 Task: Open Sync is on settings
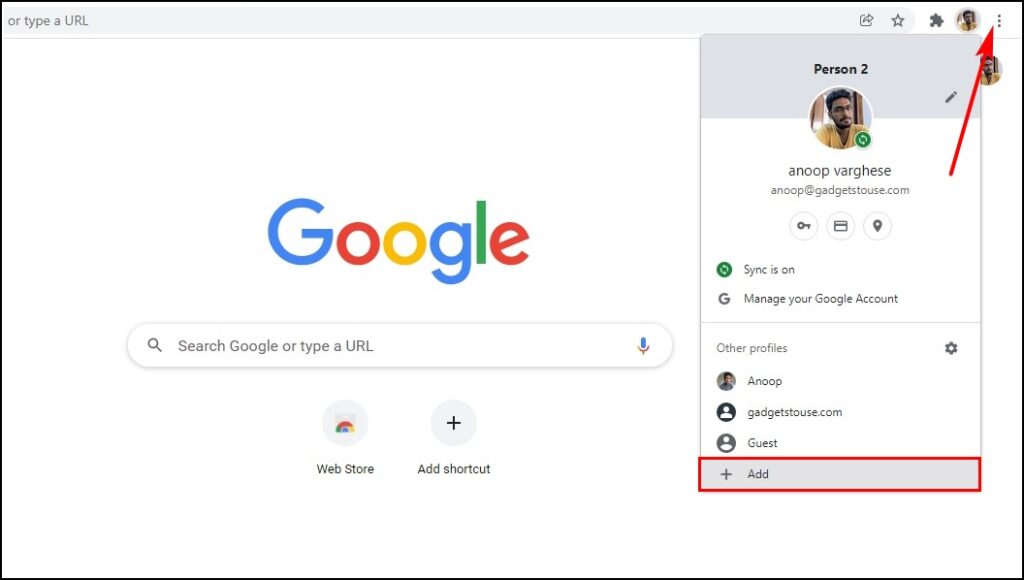point(840,269)
